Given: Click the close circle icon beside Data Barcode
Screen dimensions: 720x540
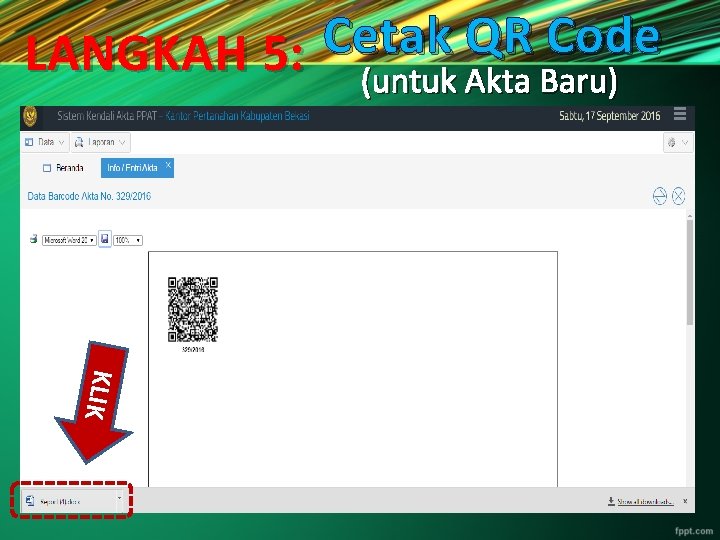Looking at the screenshot, I should pyautogui.click(x=678, y=196).
